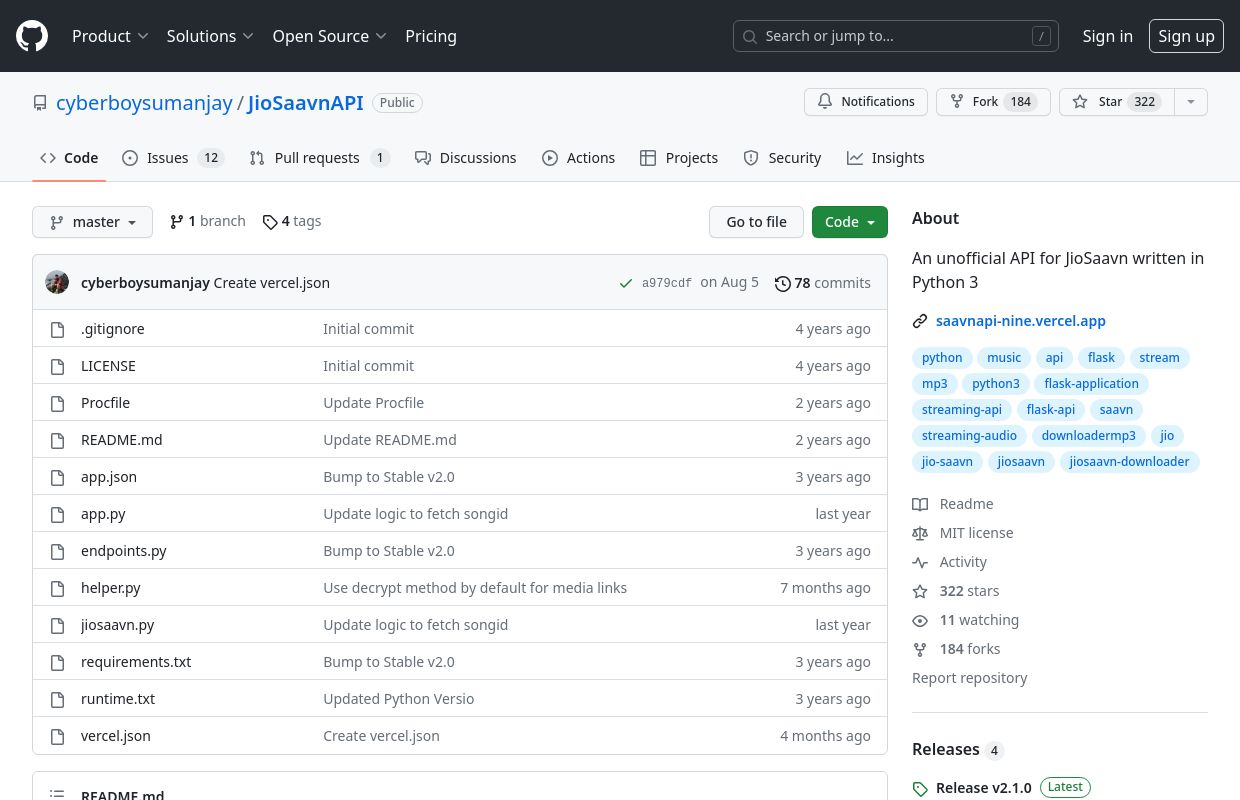
Task: Click the flask-application topic tag
Action: point(1092,384)
